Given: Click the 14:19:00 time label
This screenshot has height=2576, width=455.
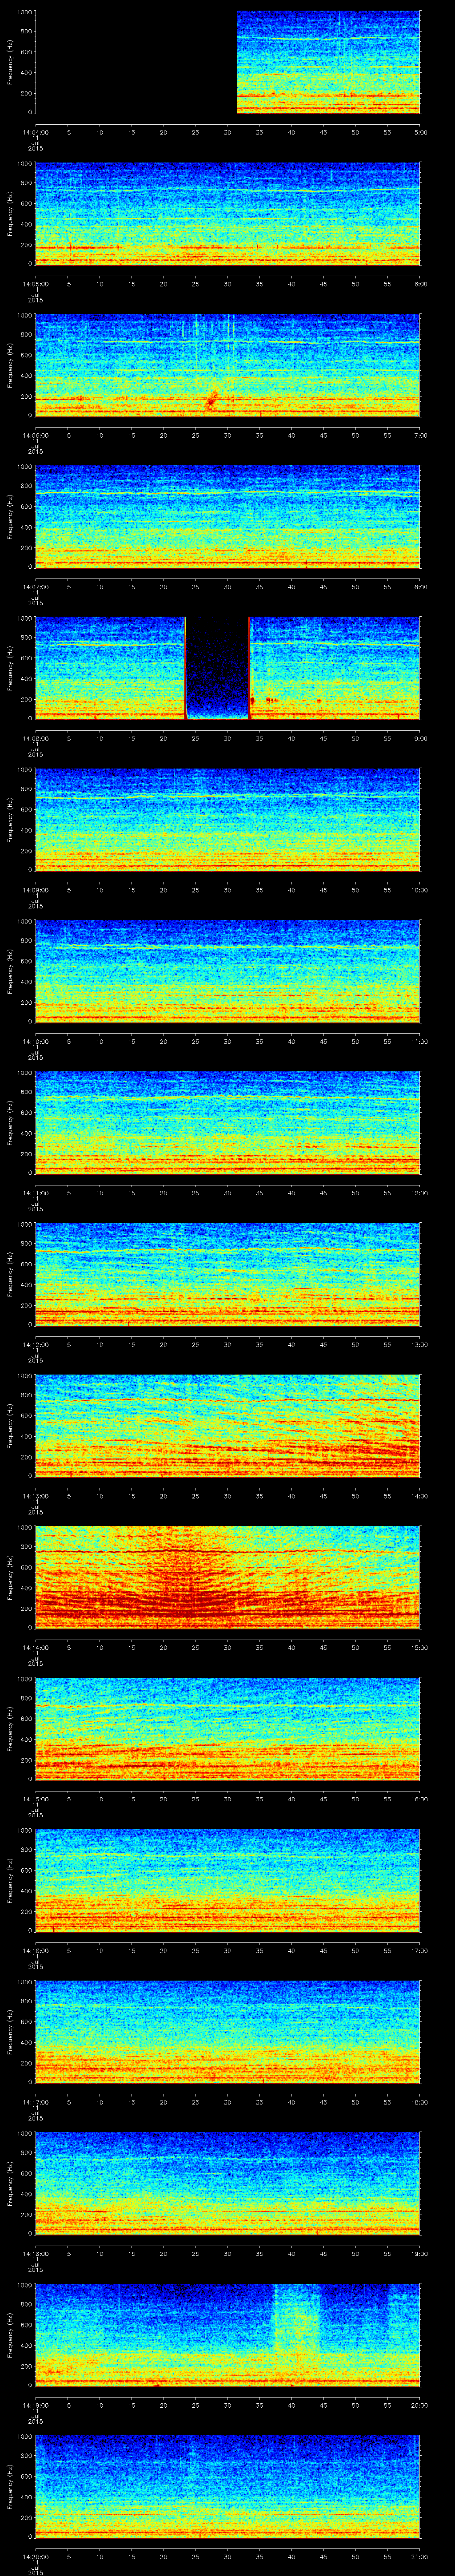Looking at the screenshot, I should [x=35, y=2404].
